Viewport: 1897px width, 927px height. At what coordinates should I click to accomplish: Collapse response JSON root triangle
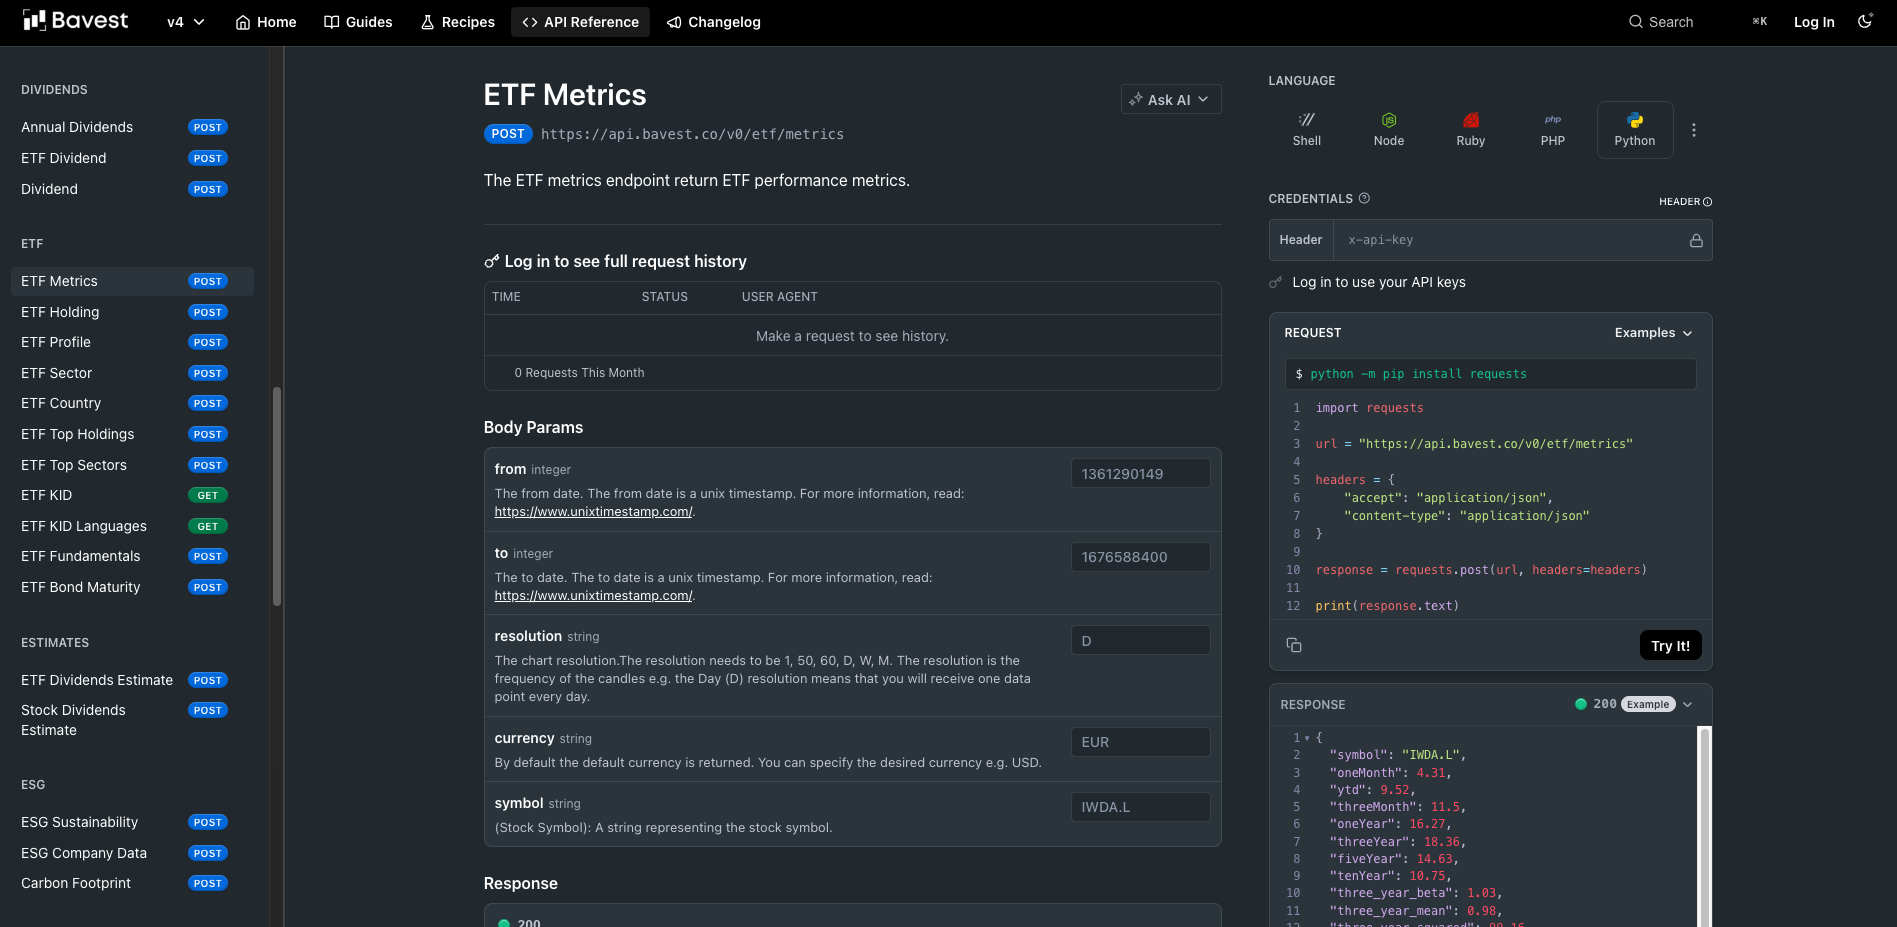1307,738
